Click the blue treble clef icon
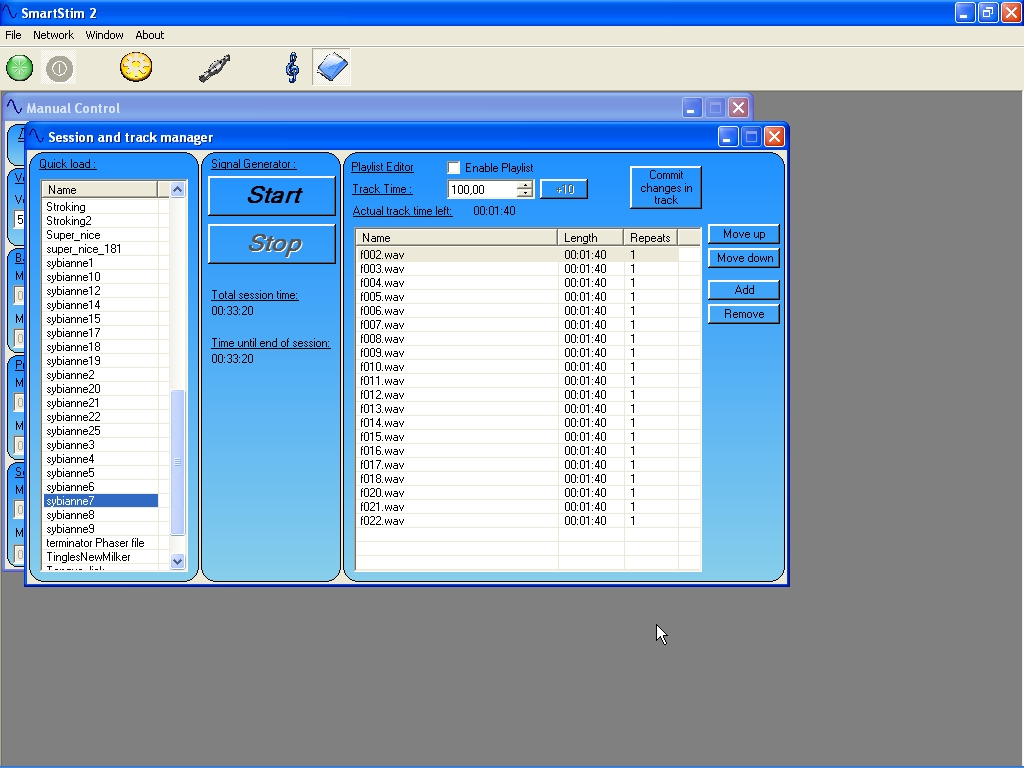The width and height of the screenshot is (1024, 768). coord(292,68)
